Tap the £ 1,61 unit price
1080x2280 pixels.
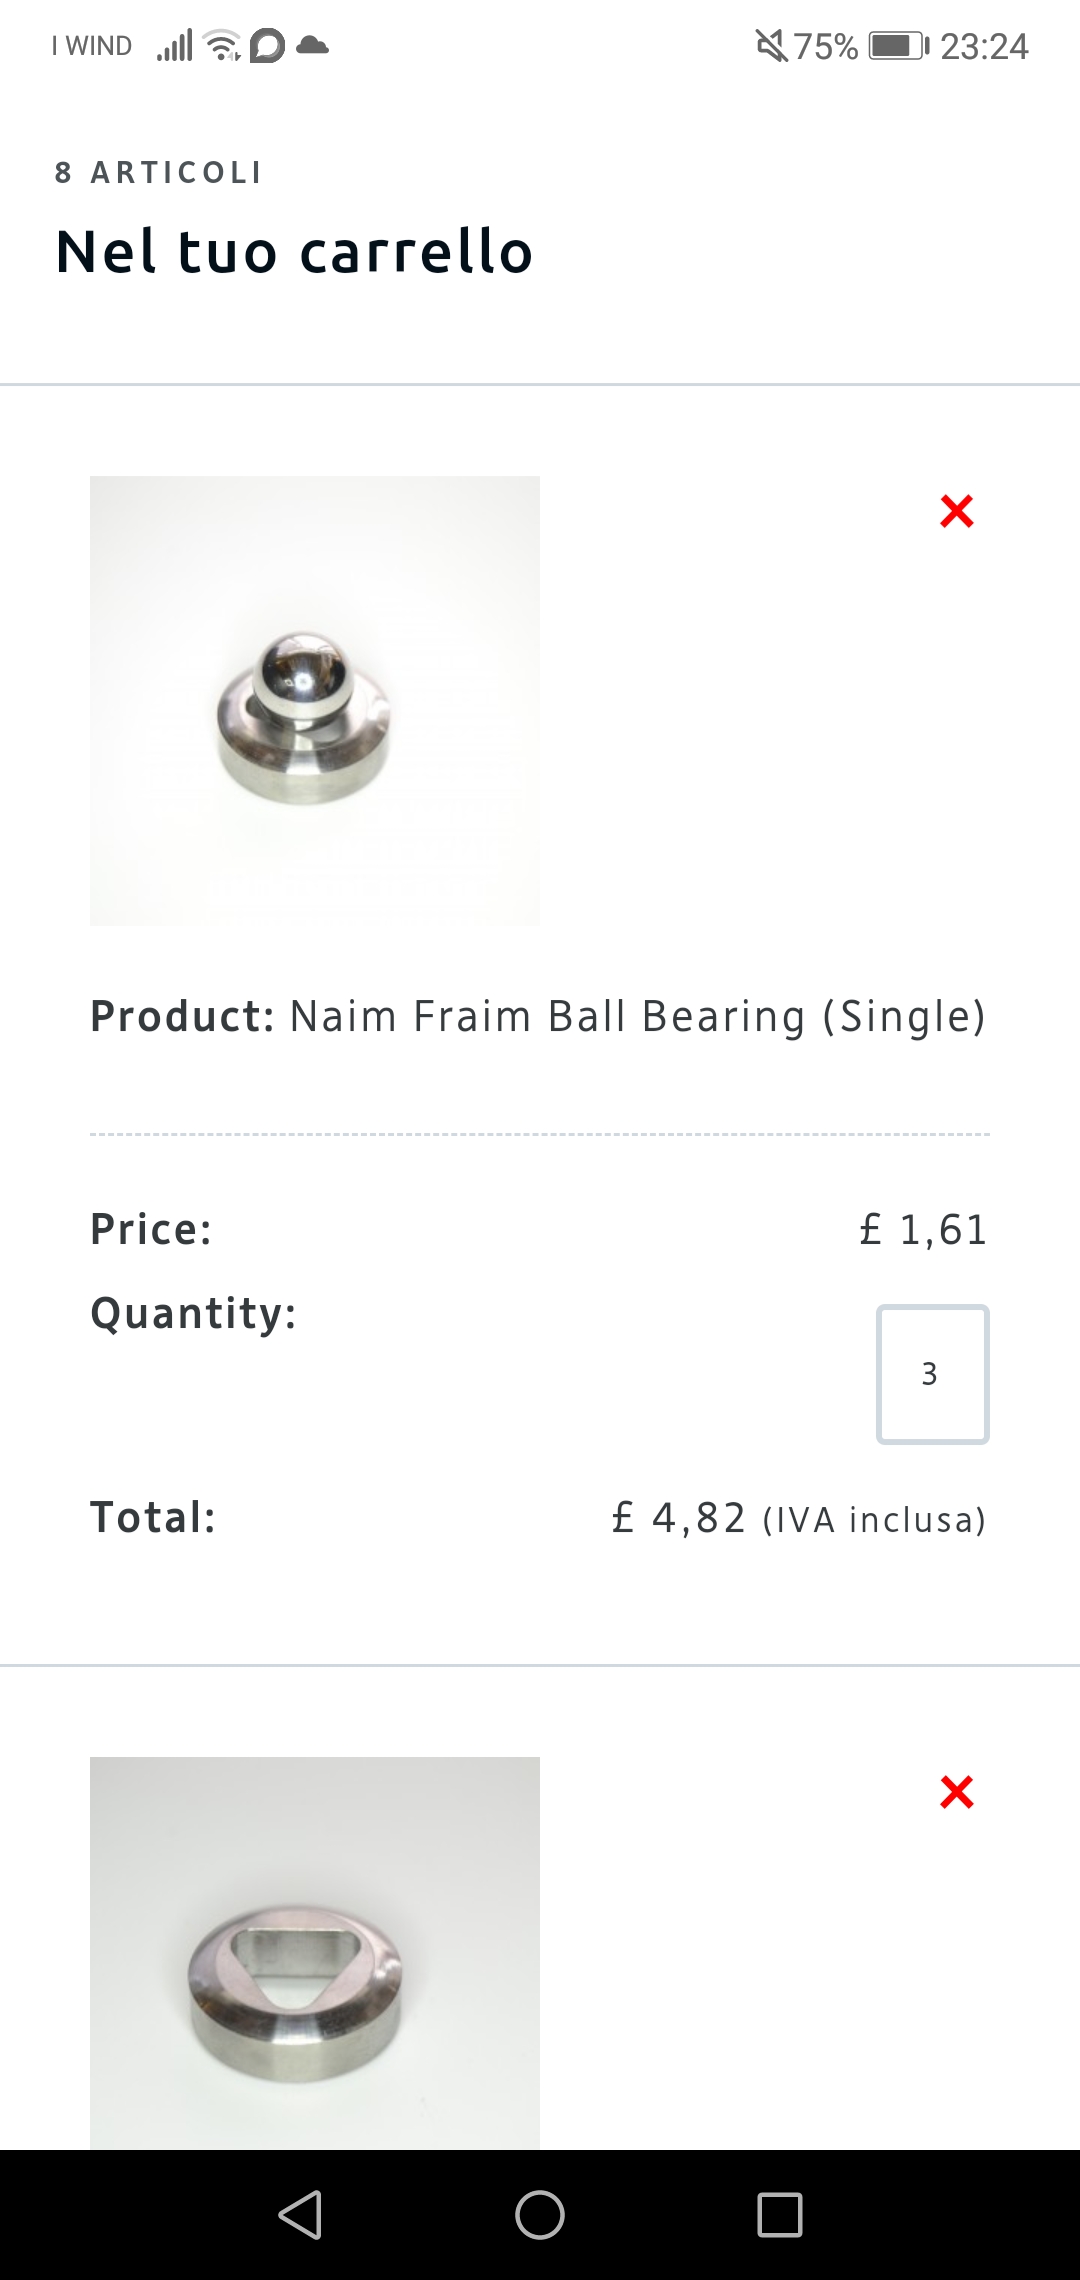tap(923, 1229)
